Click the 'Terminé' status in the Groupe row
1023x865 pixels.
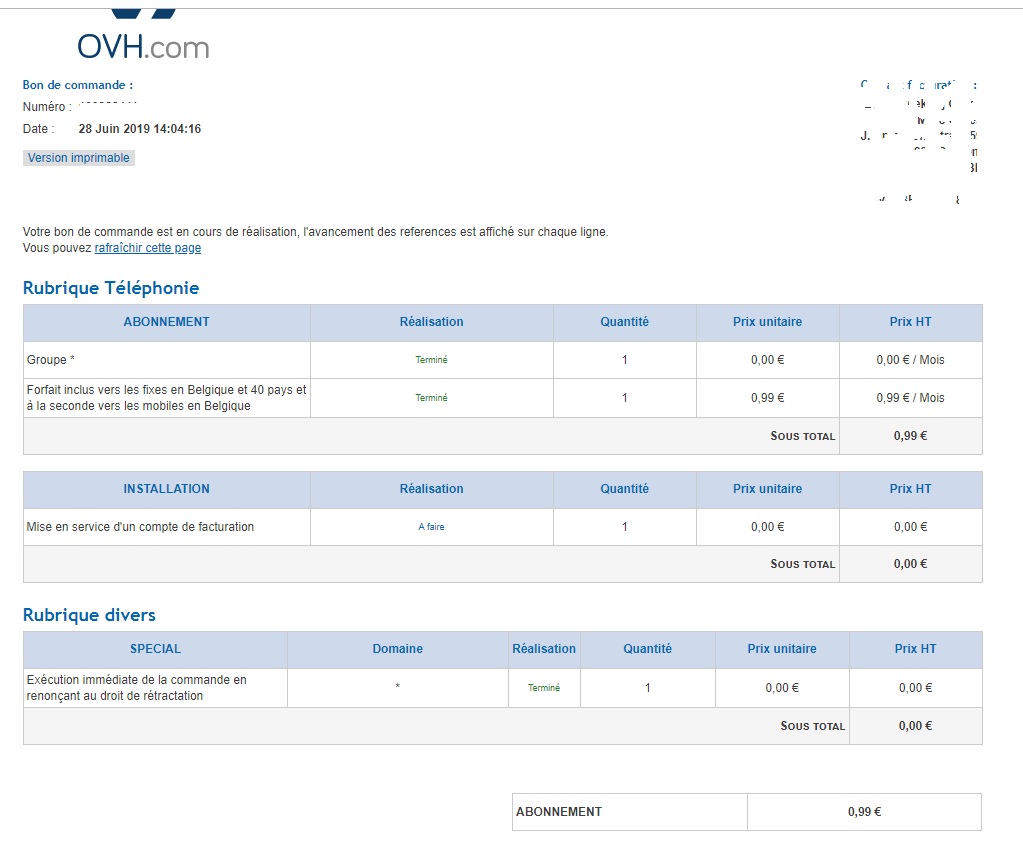[x=431, y=360]
